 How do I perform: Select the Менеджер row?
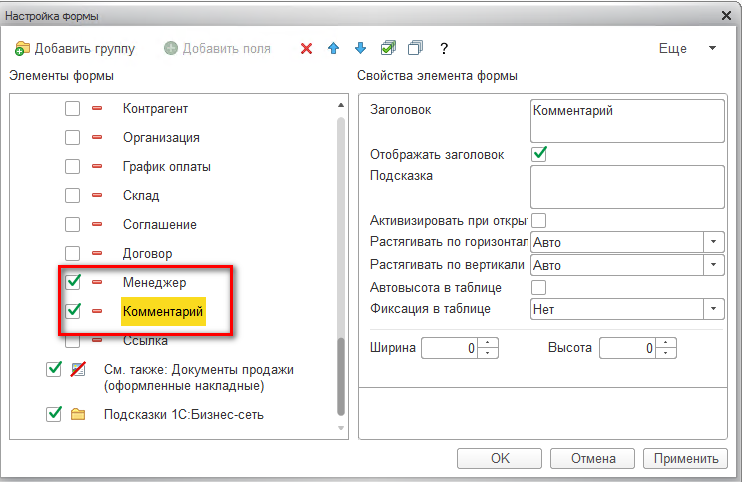tap(154, 282)
